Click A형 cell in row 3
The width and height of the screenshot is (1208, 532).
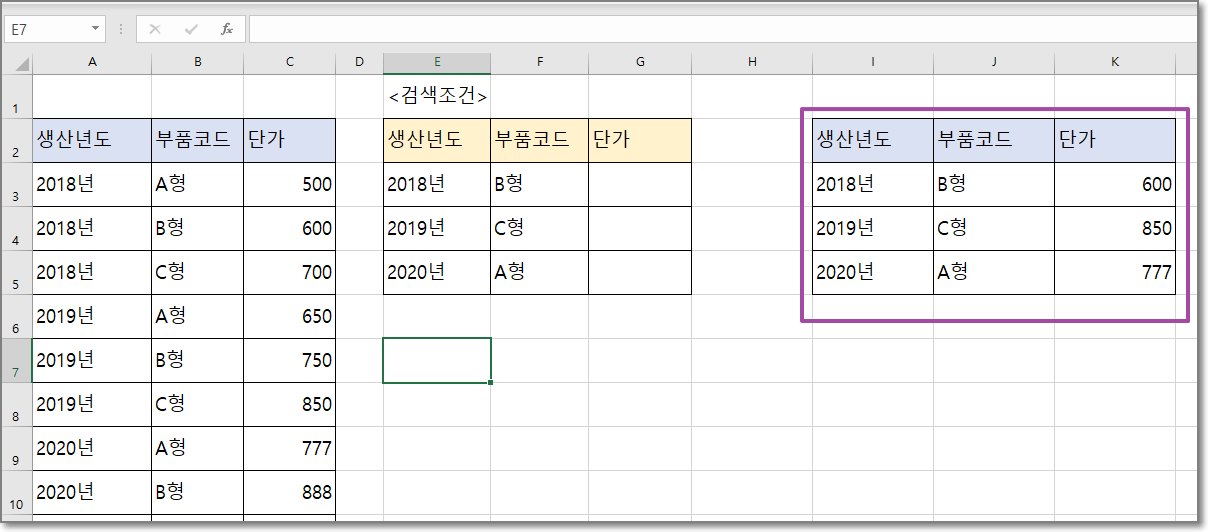[198, 185]
